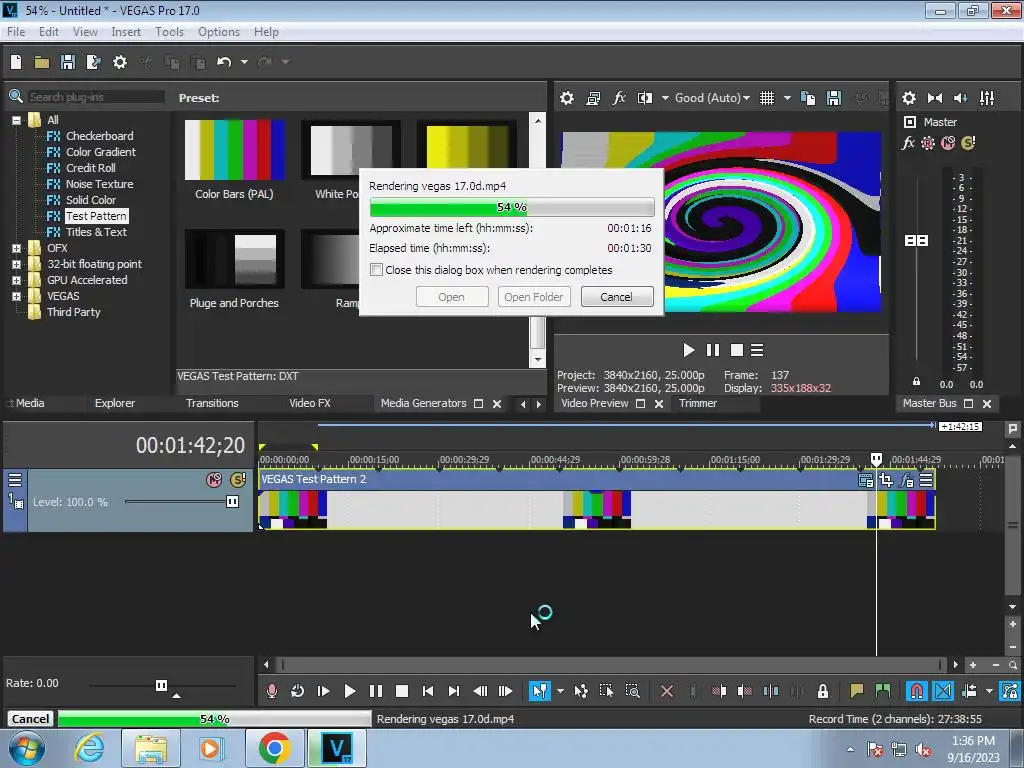Expand the GPU Accelerated folder
The width and height of the screenshot is (1024, 768).
tap(16, 280)
